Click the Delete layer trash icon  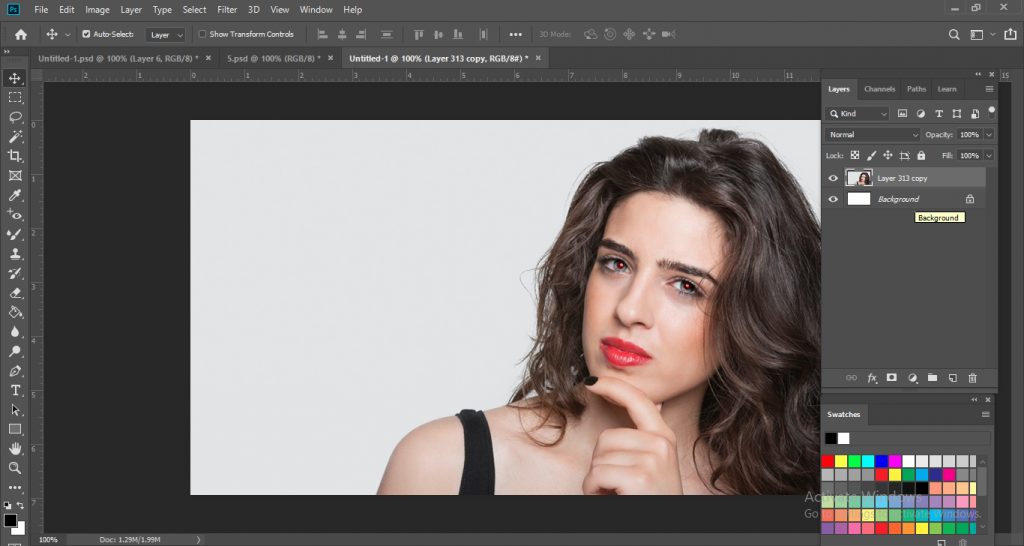click(972, 378)
